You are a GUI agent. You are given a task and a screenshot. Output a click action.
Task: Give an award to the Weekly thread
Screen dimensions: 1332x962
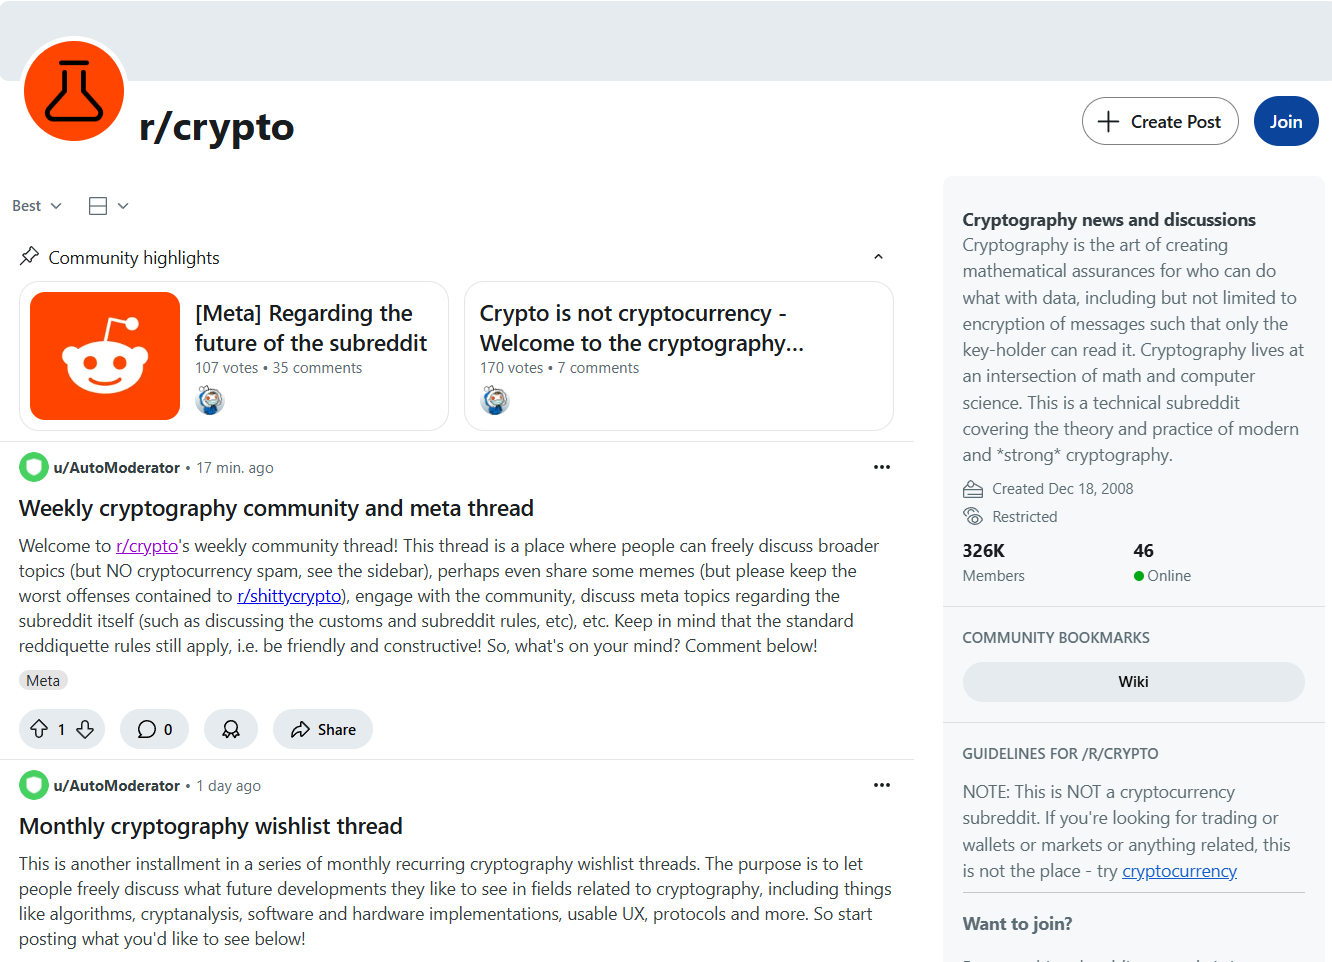(x=231, y=729)
